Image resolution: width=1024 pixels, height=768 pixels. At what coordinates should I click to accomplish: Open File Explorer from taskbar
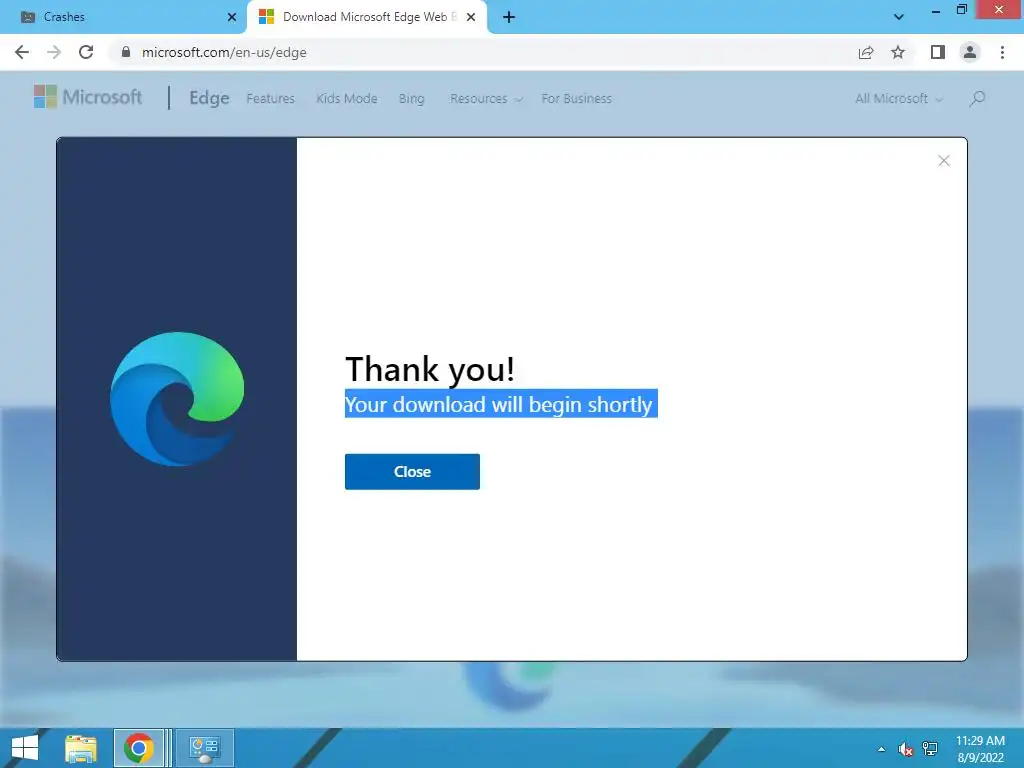pyautogui.click(x=81, y=748)
